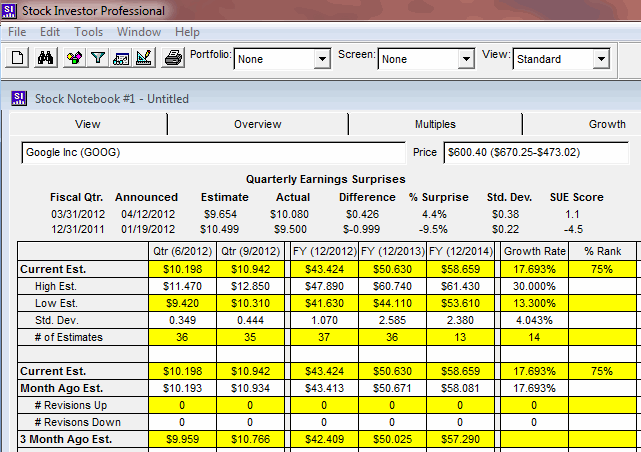Open the Screen dropdown list
Image resolution: width=641 pixels, height=452 pixels.
[464, 60]
